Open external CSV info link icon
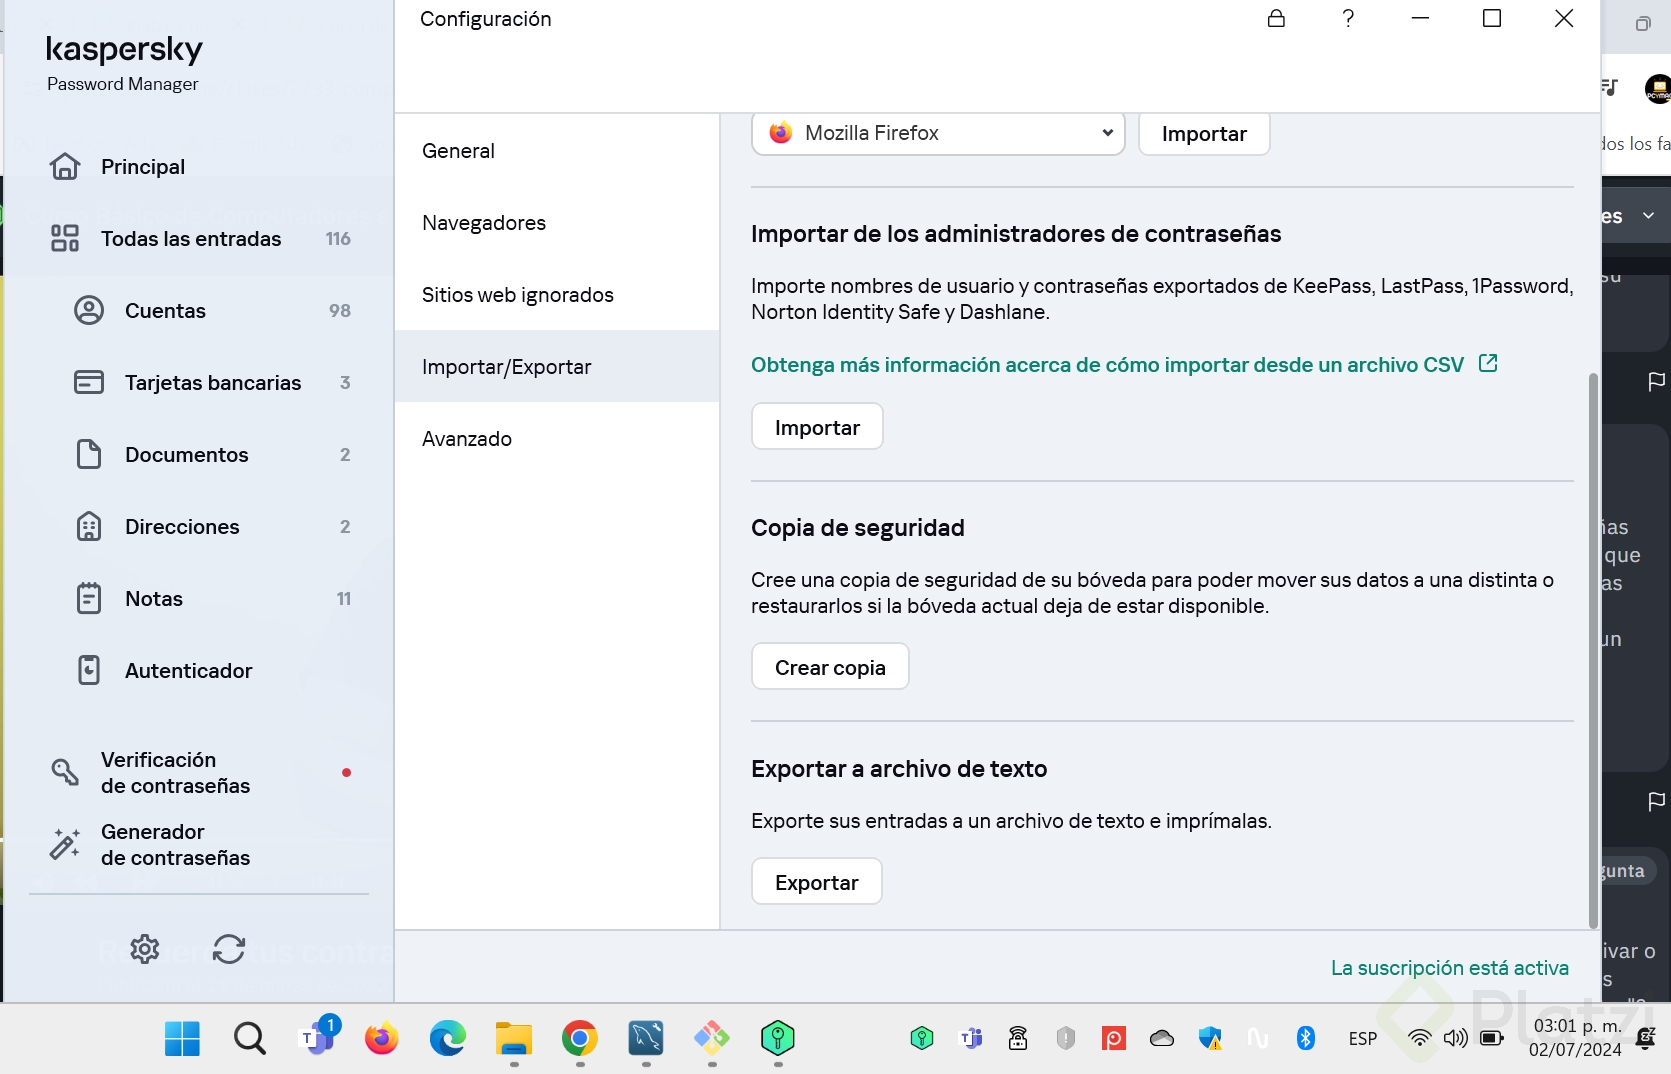Screen dimensions: 1671x1074 (x=1488, y=363)
